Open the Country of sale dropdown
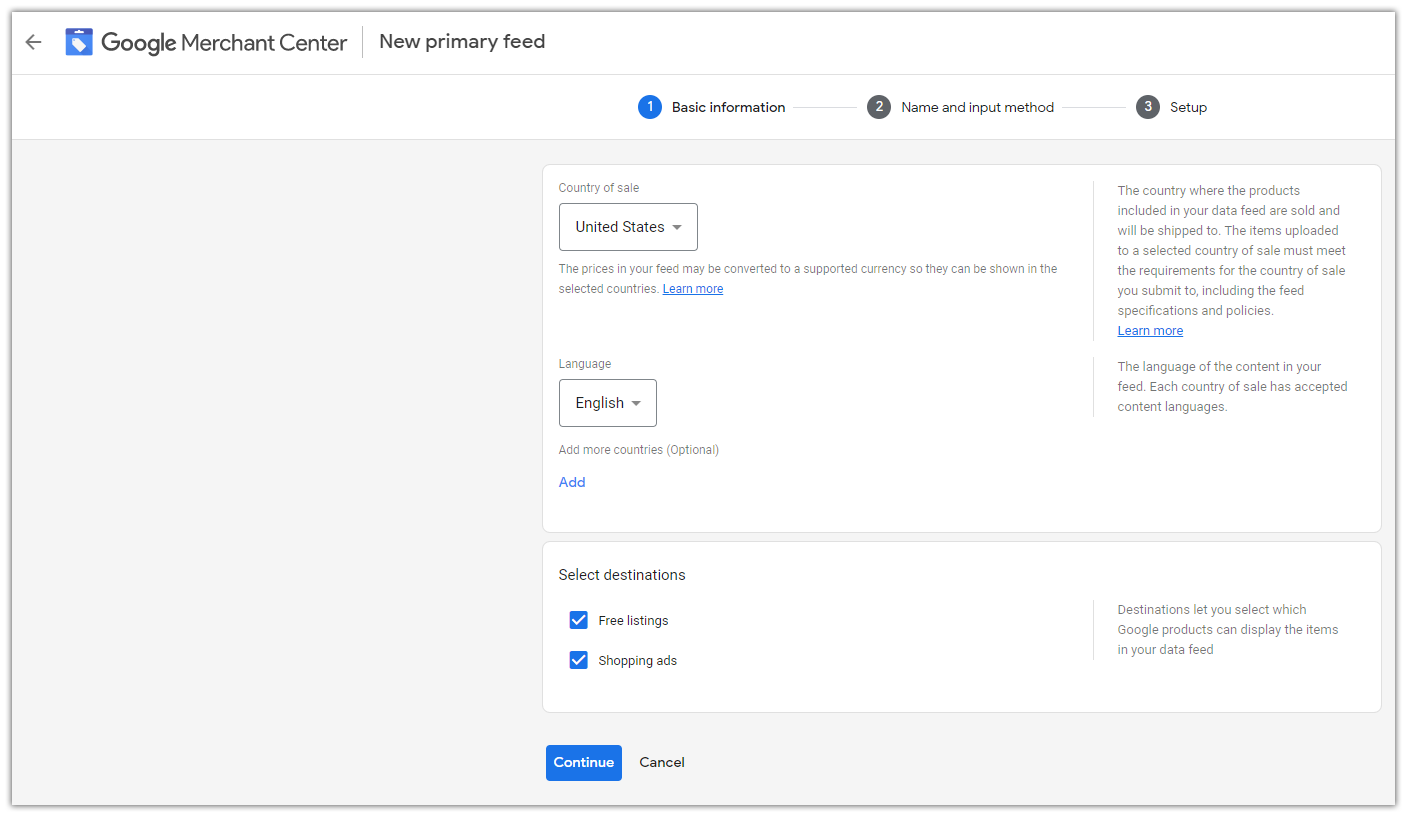This screenshot has height=817, width=1407. 628,227
